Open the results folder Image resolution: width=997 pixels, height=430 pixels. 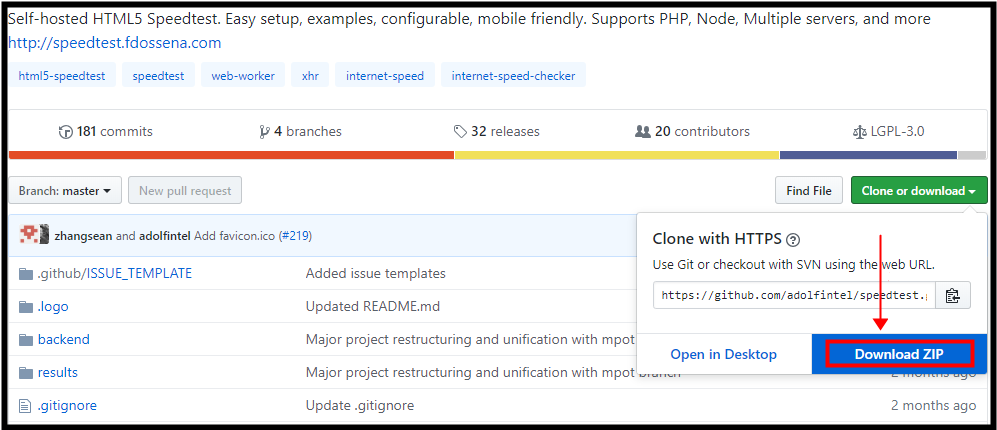57,372
